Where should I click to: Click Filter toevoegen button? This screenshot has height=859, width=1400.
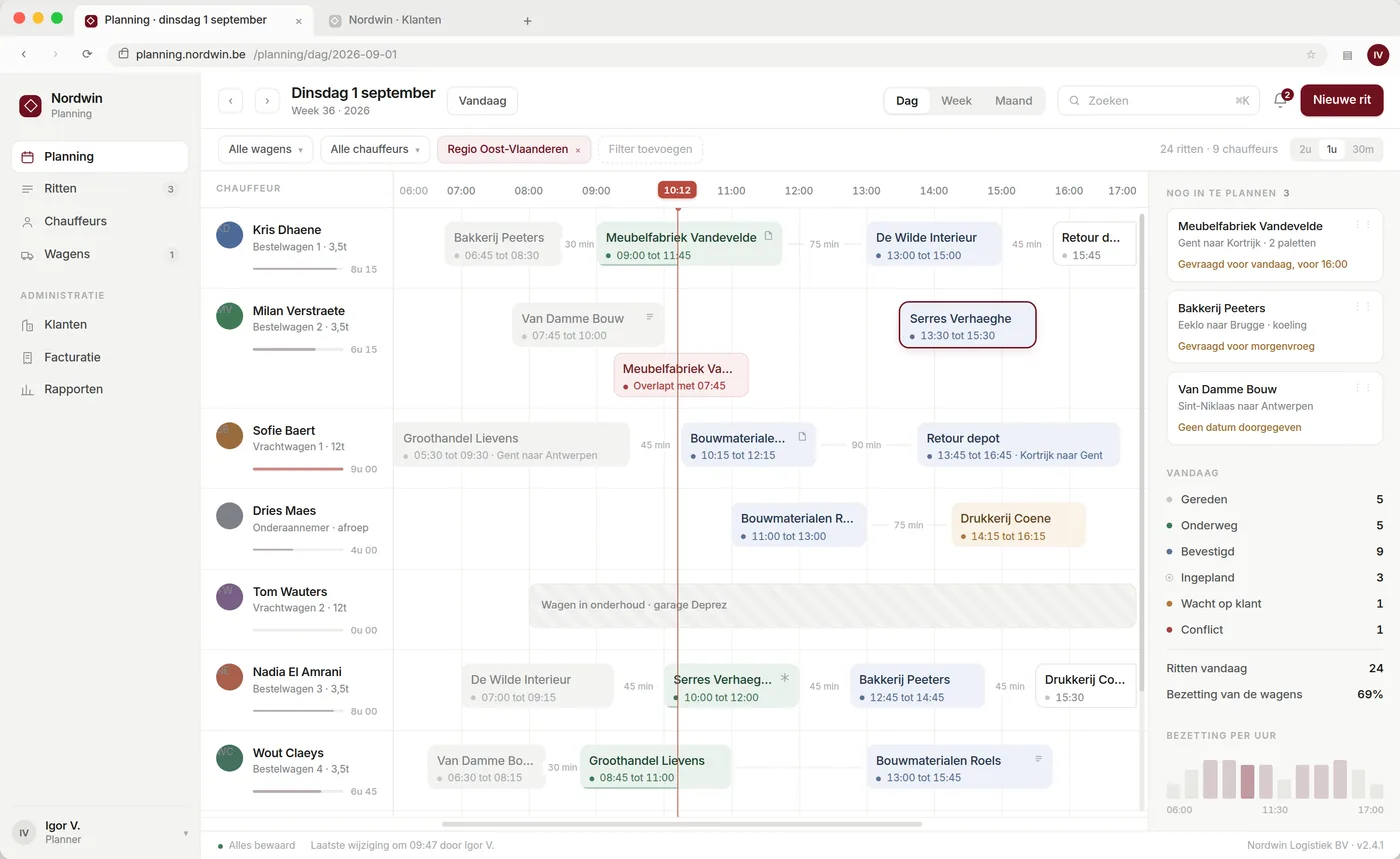click(650, 149)
